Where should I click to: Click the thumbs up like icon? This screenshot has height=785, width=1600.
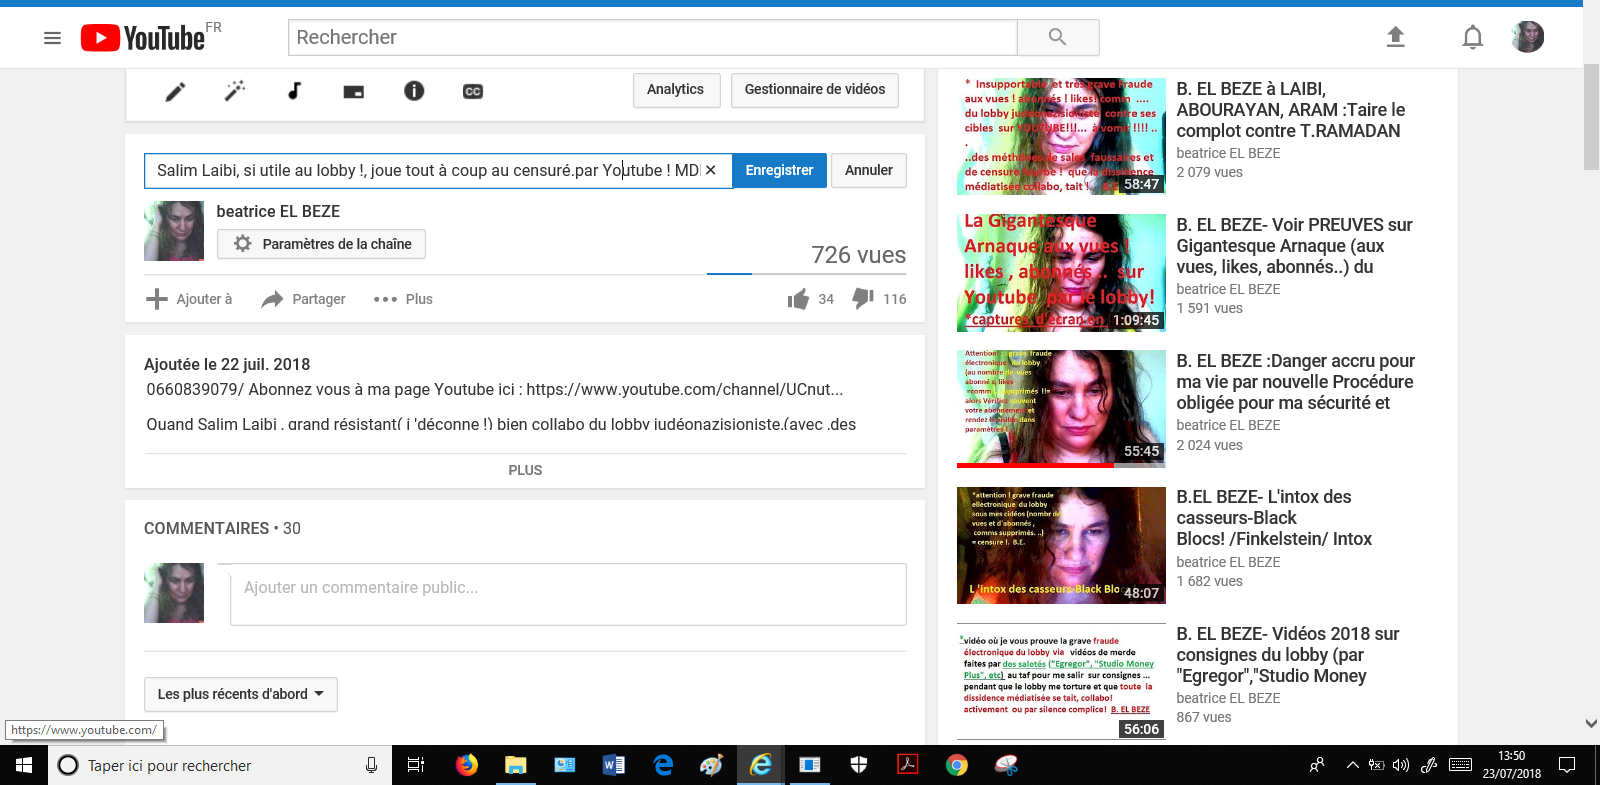[x=798, y=299]
